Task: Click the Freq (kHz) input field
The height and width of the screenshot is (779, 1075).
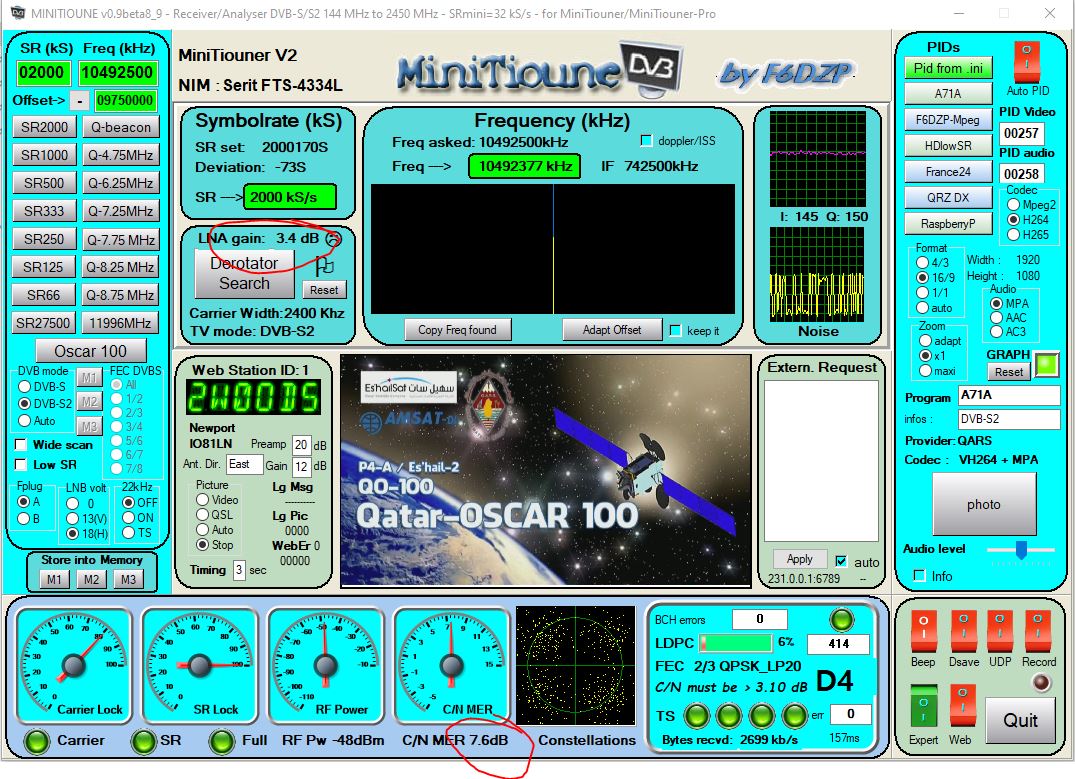Action: coord(117,73)
